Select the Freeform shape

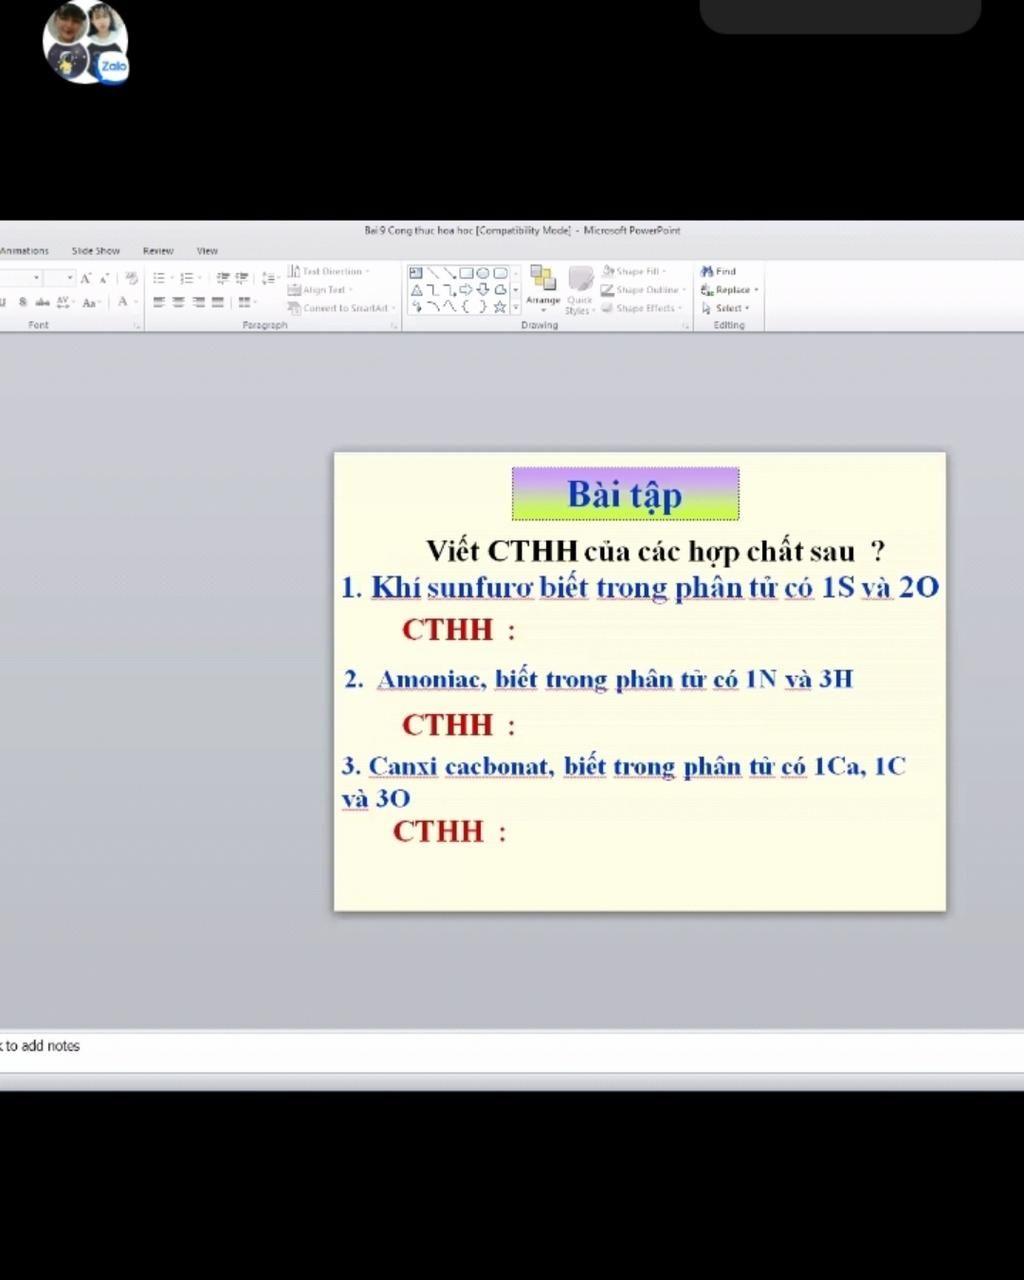click(x=500, y=290)
